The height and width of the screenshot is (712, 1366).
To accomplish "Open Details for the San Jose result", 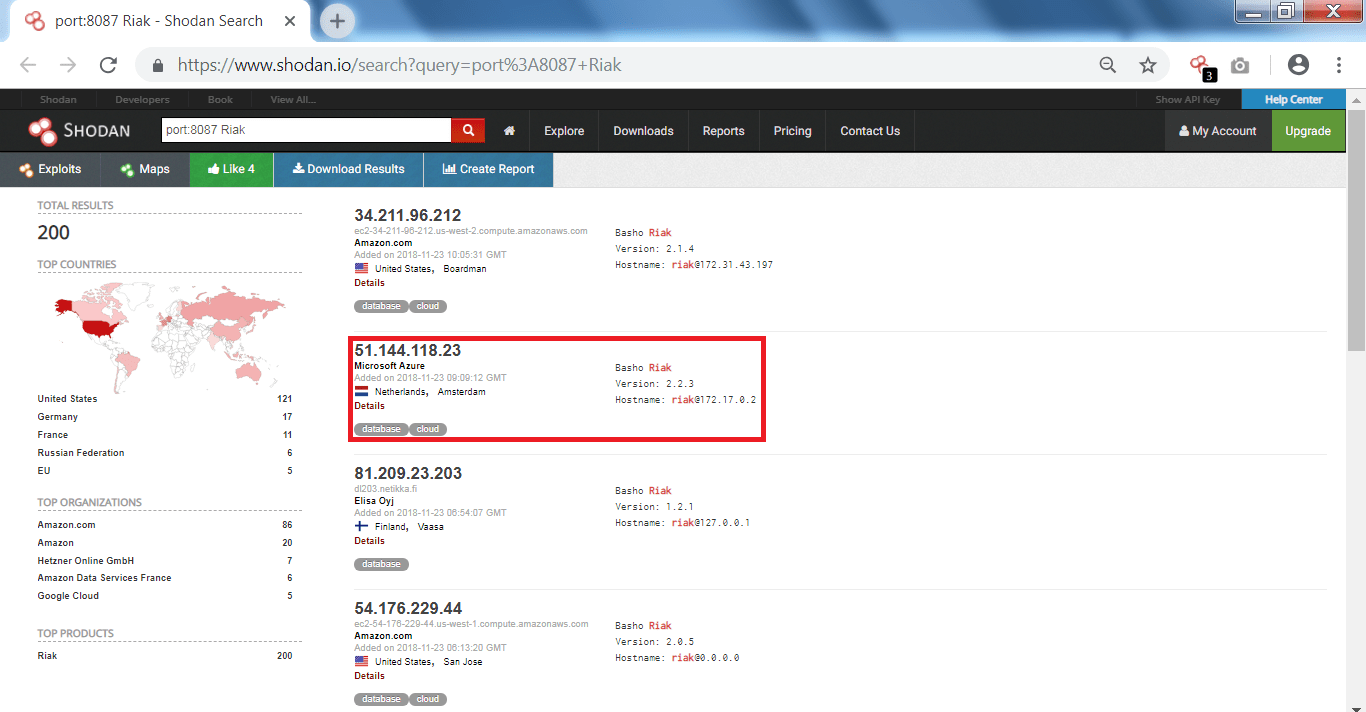I will (369, 675).
